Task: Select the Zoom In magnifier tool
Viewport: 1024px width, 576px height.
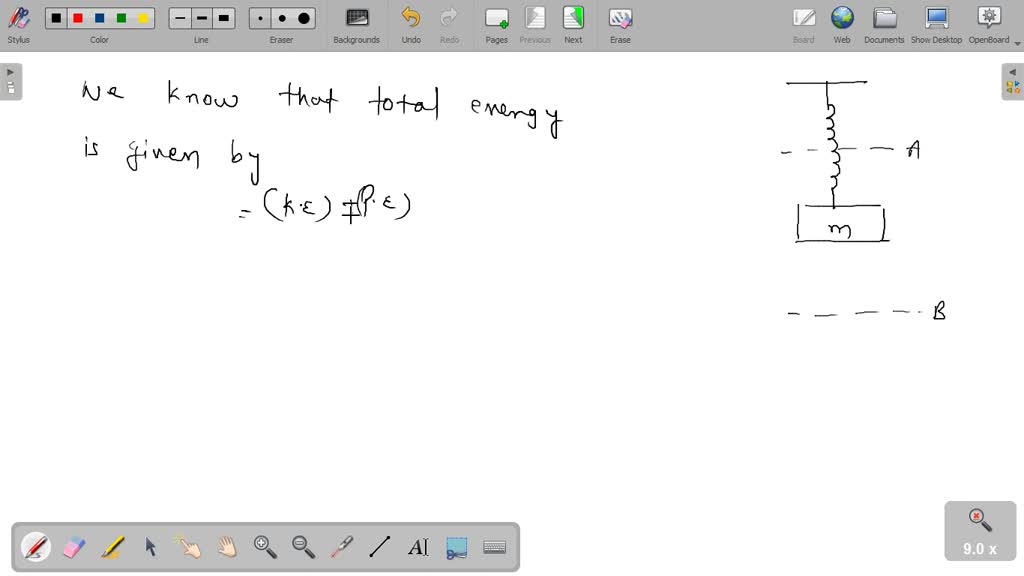Action: pyautogui.click(x=265, y=547)
